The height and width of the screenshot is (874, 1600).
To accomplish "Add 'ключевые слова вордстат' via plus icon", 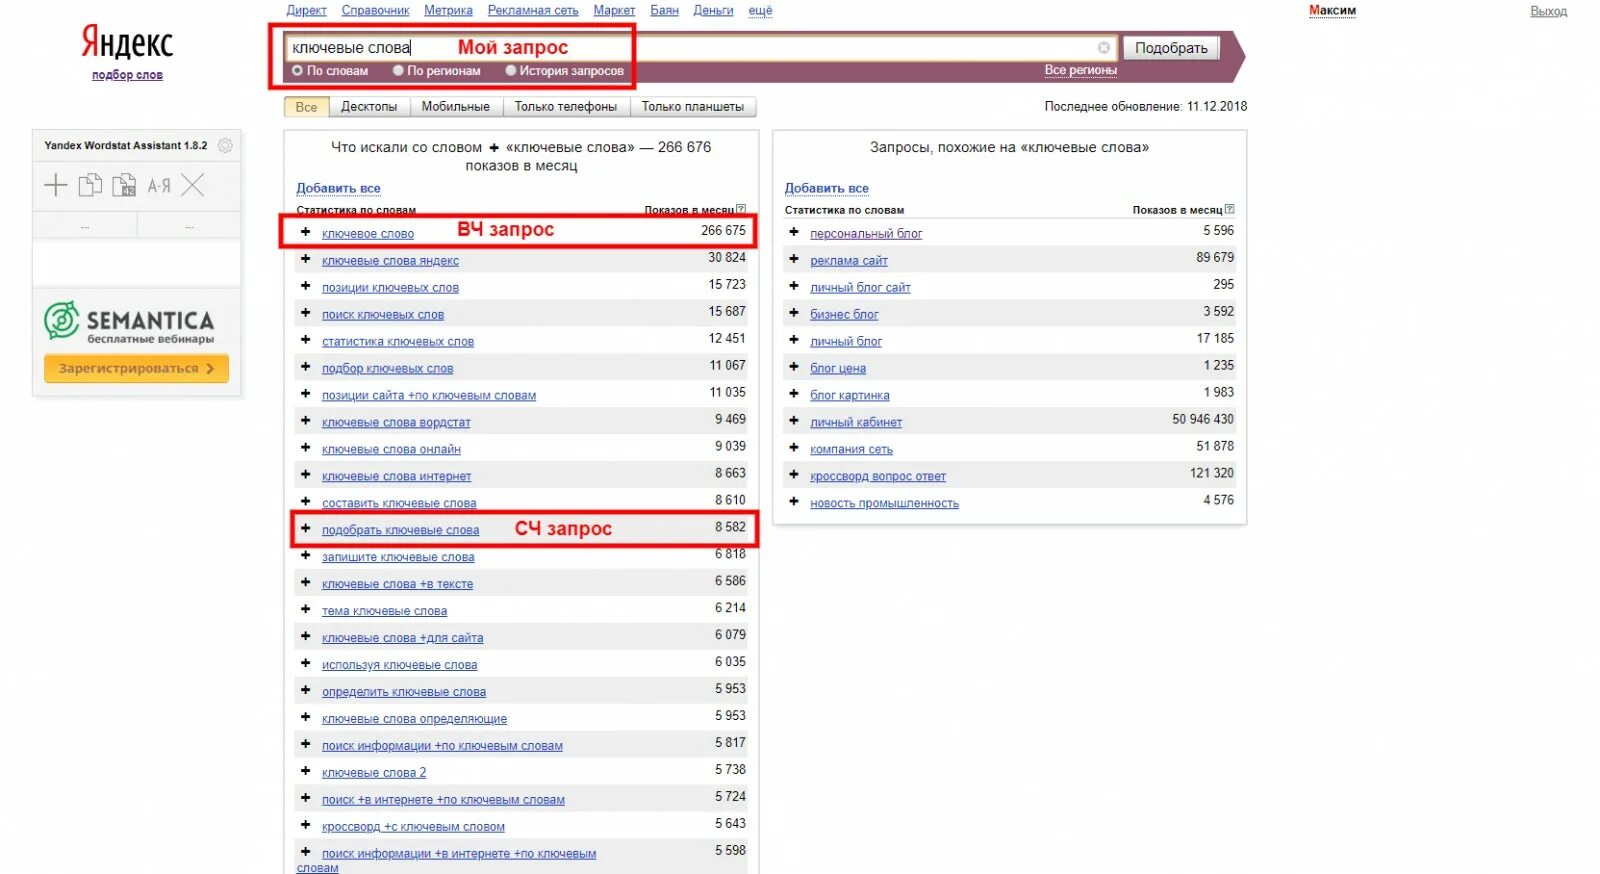I will [x=306, y=421].
